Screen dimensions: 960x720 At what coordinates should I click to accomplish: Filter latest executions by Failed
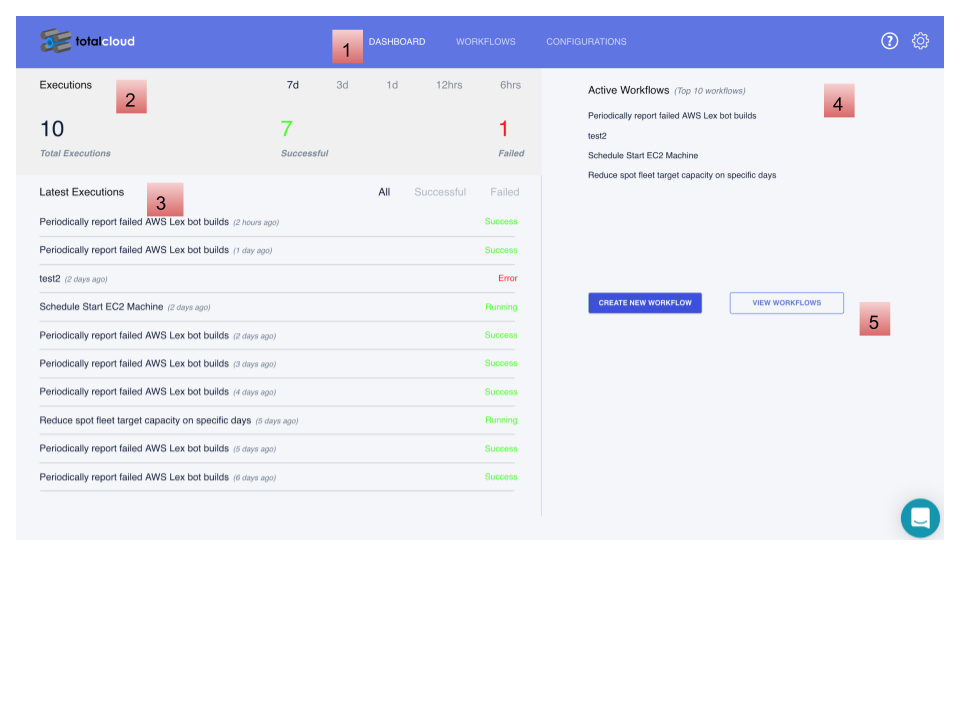click(504, 192)
